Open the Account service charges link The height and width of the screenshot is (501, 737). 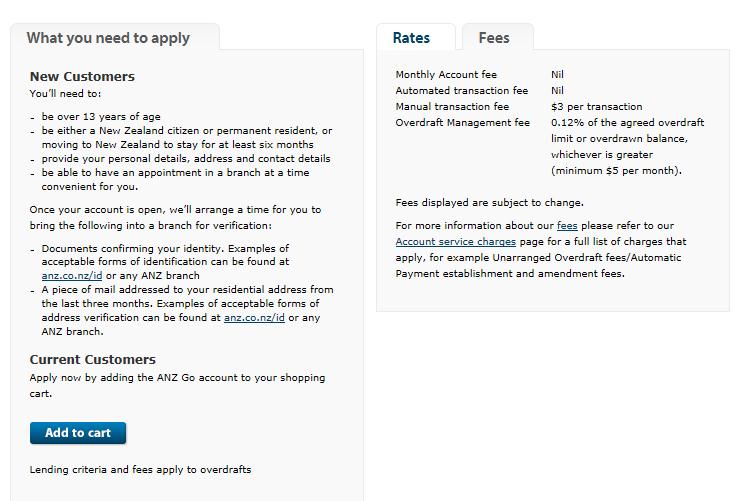456,242
